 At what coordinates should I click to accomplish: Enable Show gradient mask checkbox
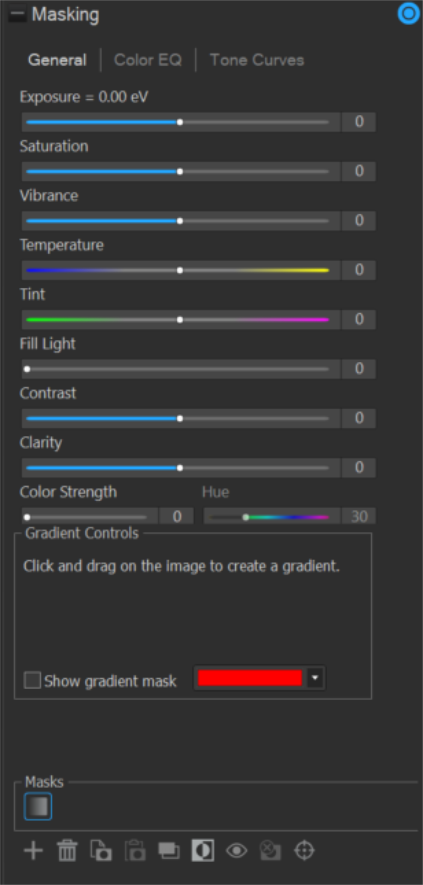tap(32, 680)
